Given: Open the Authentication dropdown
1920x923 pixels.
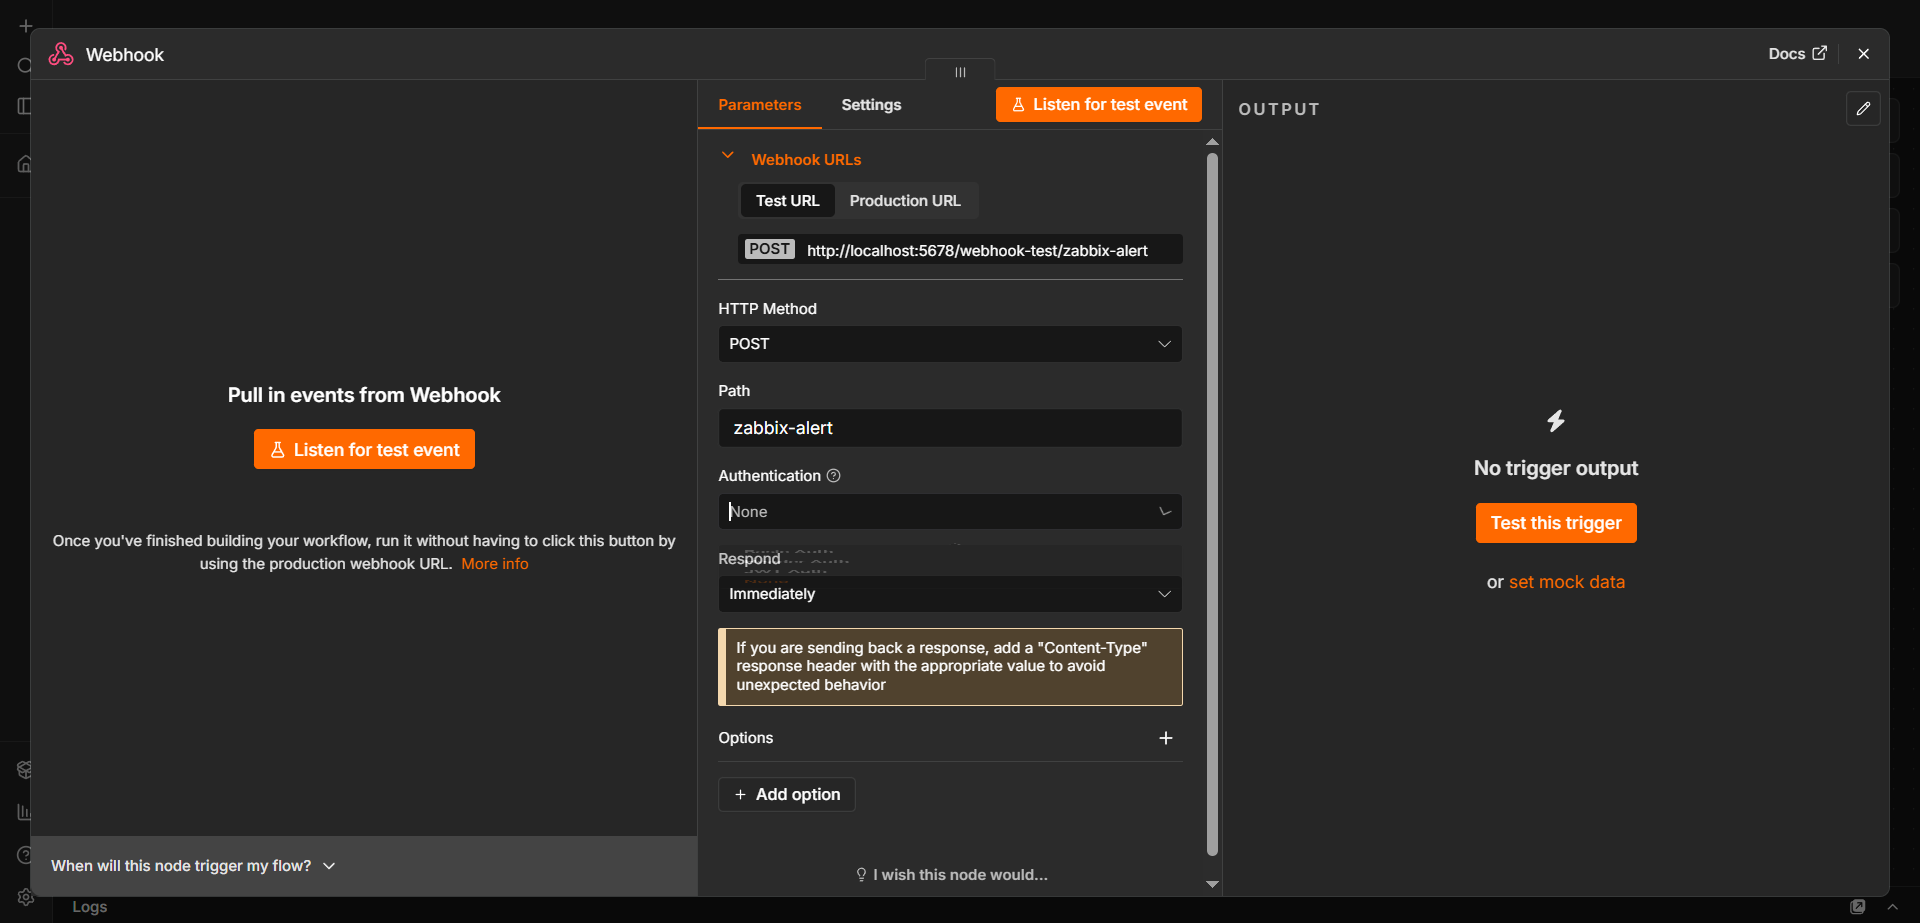Looking at the screenshot, I should (950, 512).
